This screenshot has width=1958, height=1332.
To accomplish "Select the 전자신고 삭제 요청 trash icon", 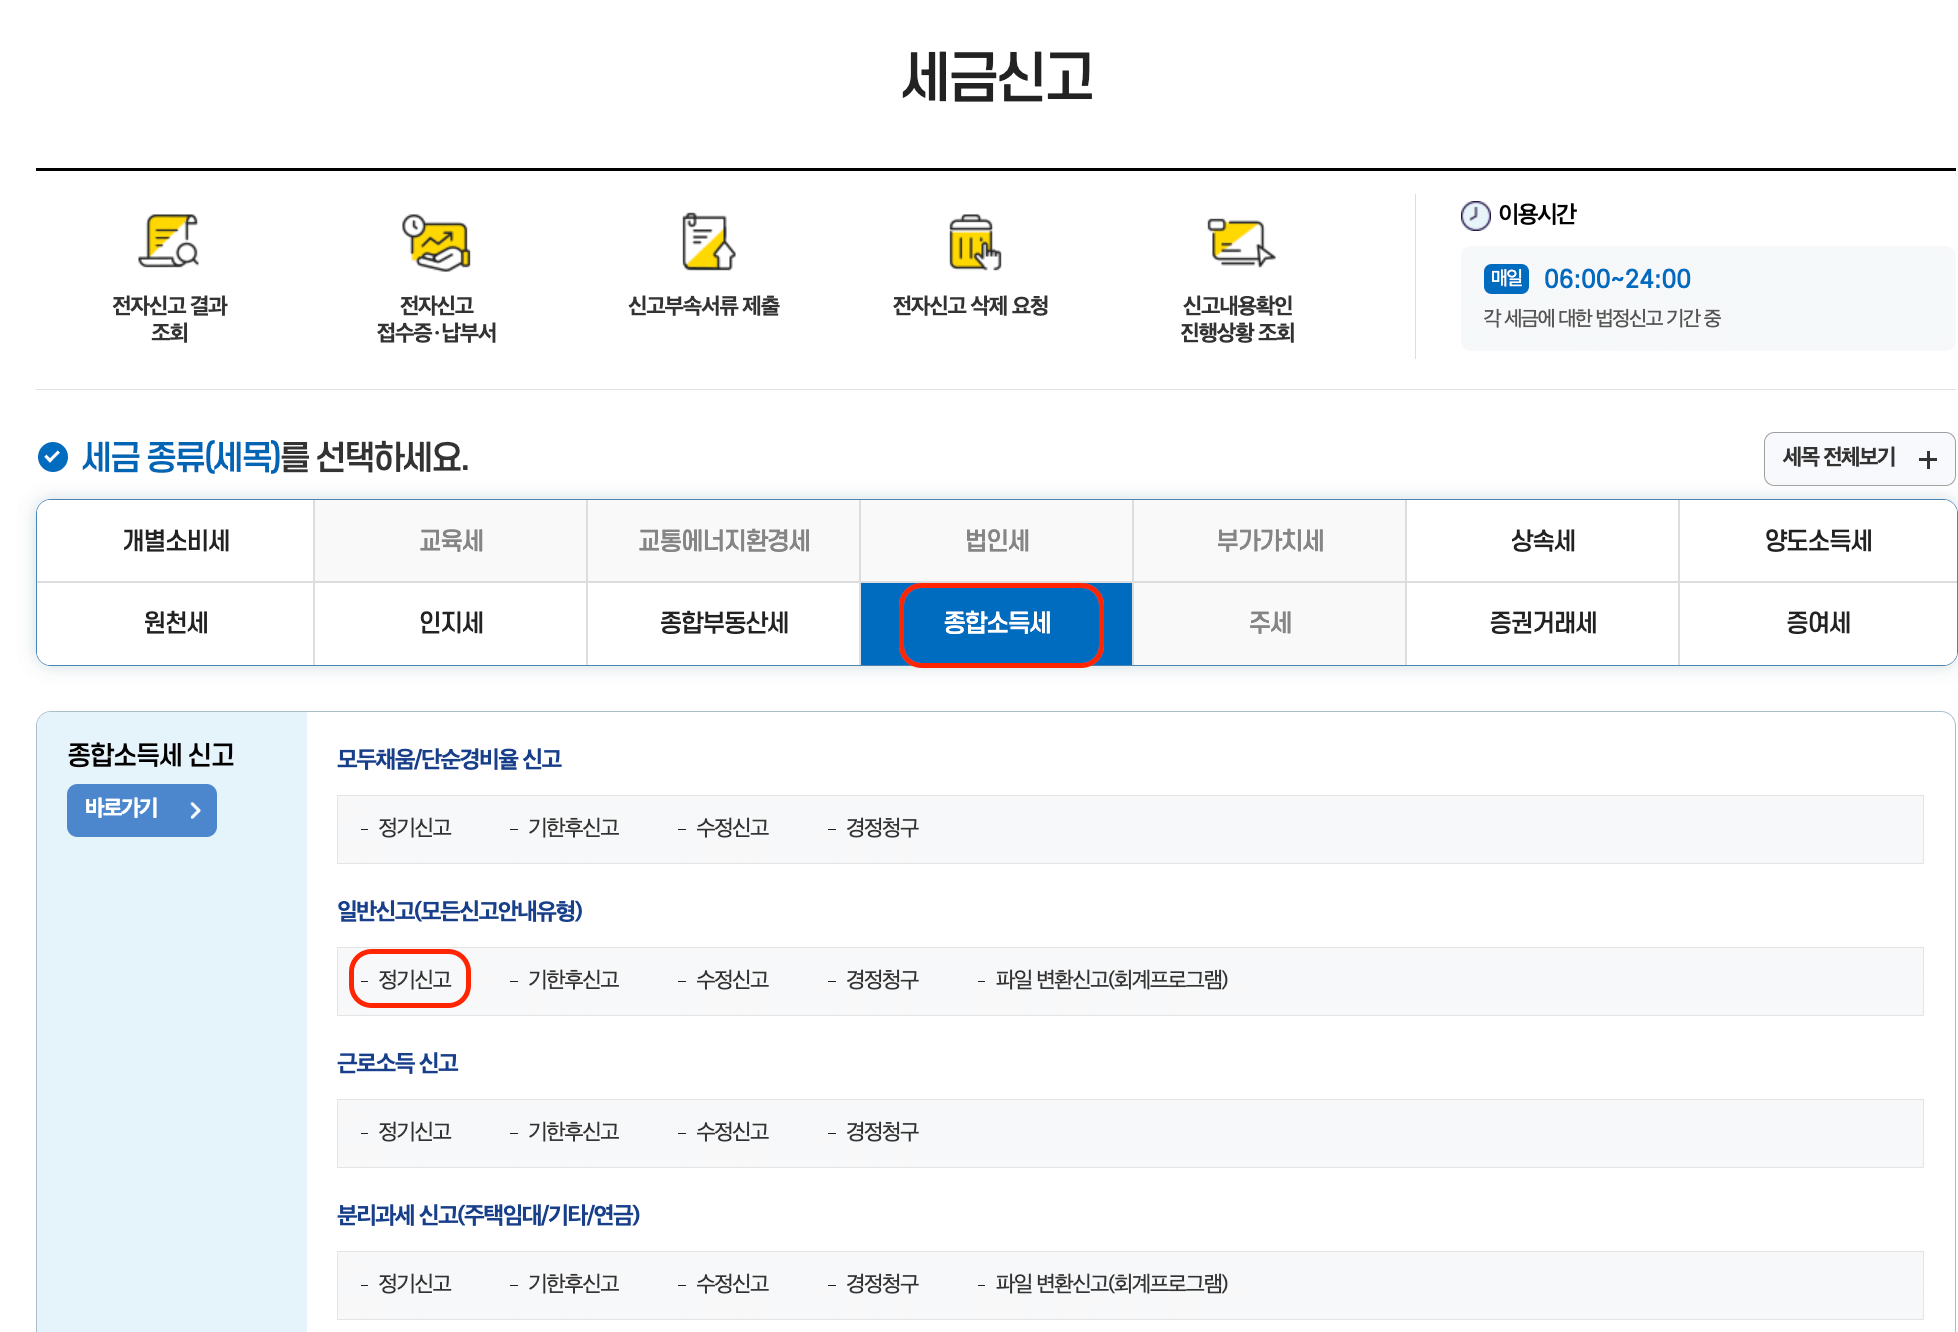I will click(972, 242).
